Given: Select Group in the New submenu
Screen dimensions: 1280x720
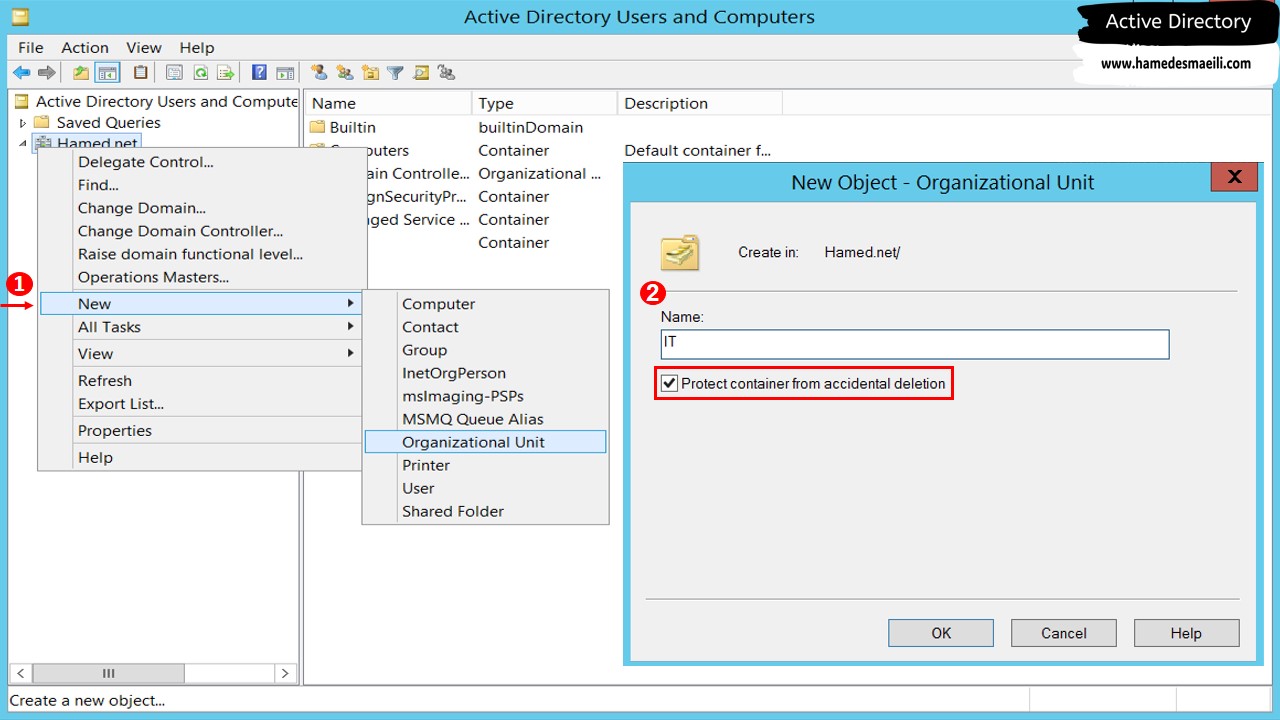Looking at the screenshot, I should point(485,350).
